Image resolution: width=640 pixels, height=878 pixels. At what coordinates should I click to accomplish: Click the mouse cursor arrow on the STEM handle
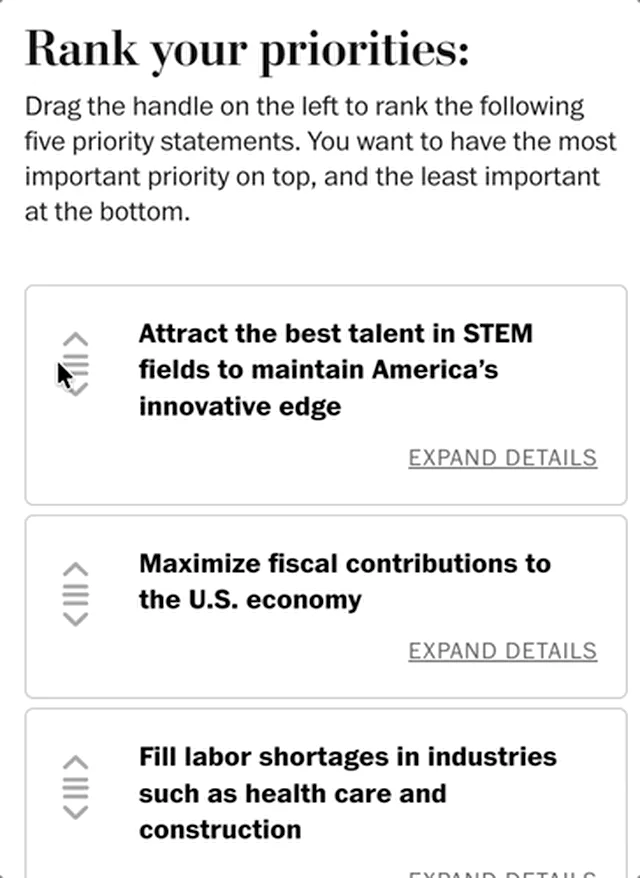[63, 376]
